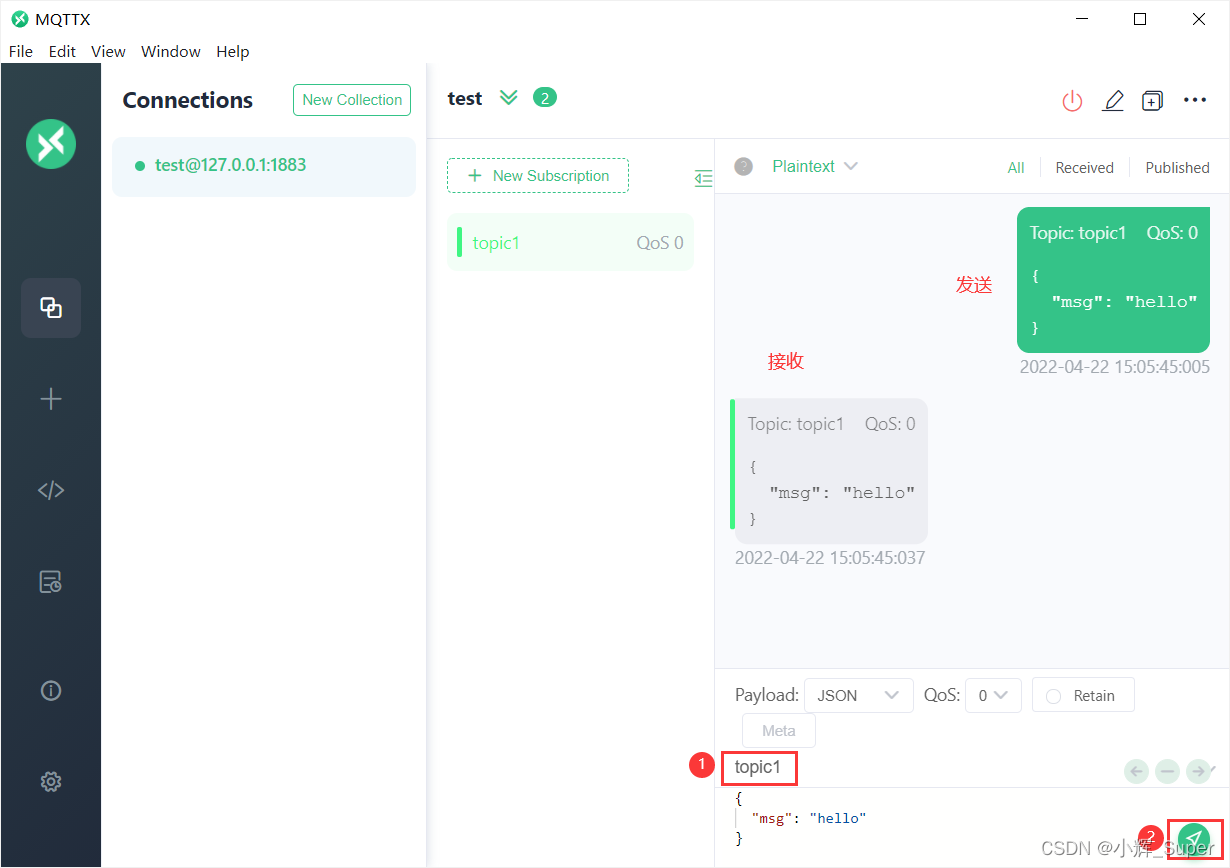Click the New Collection button
Screen dimensions: 1230x868
click(x=352, y=100)
